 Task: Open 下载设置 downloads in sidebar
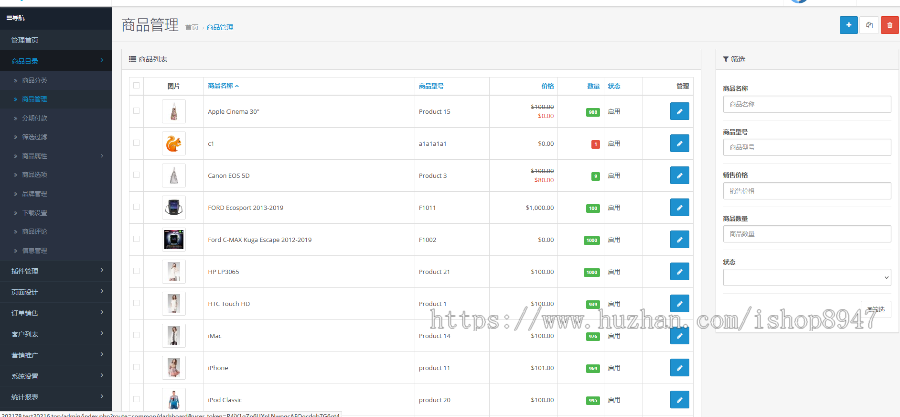(x=56, y=213)
